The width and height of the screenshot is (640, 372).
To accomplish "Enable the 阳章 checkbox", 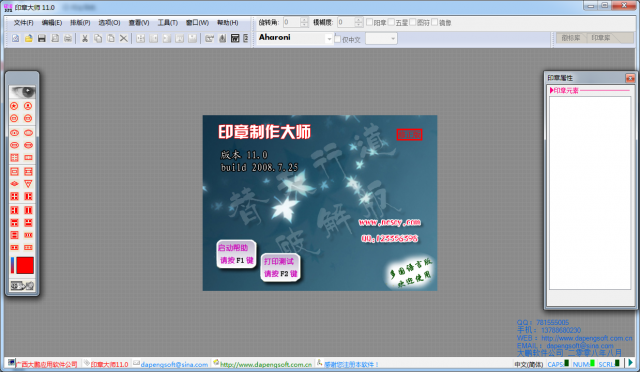I will point(369,22).
